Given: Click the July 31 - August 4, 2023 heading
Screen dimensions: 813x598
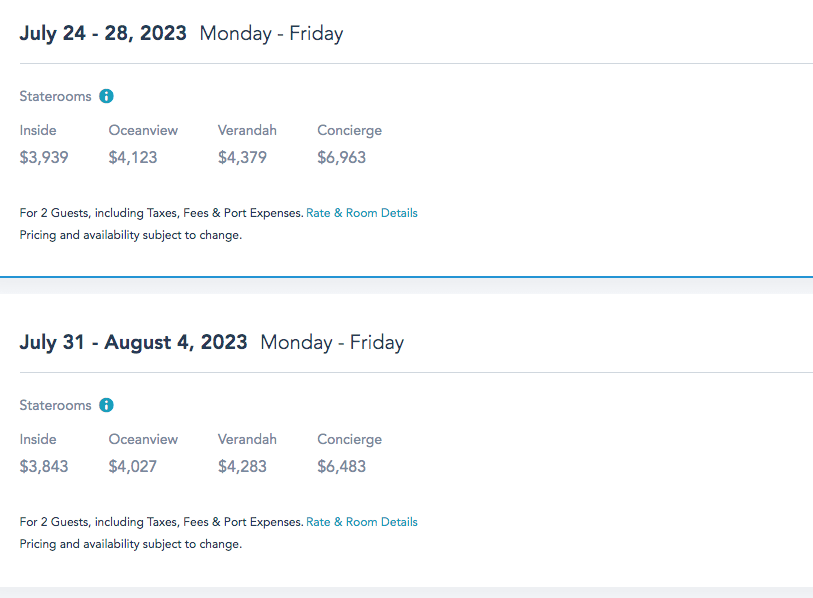Looking at the screenshot, I should point(133,342).
